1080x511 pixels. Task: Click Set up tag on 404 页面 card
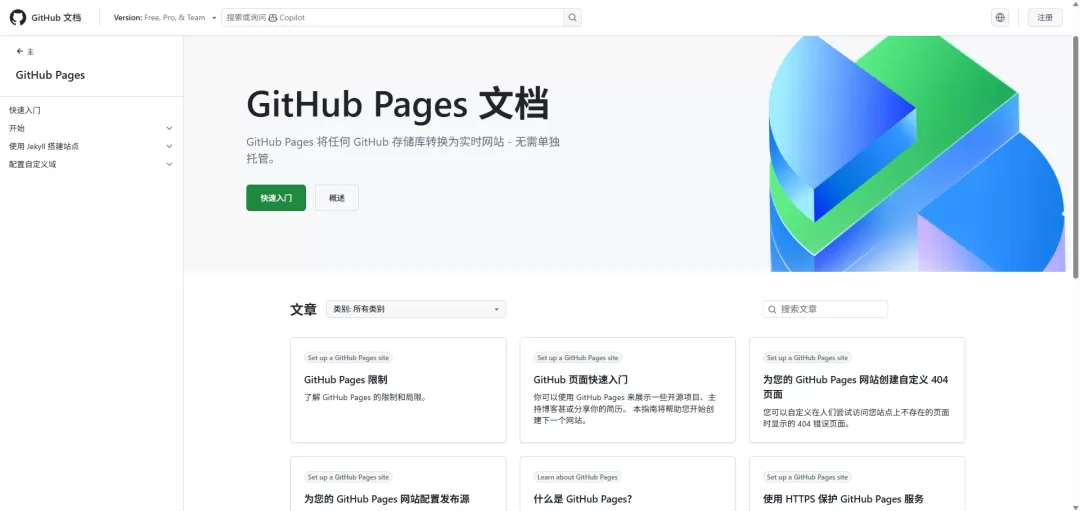click(x=807, y=357)
